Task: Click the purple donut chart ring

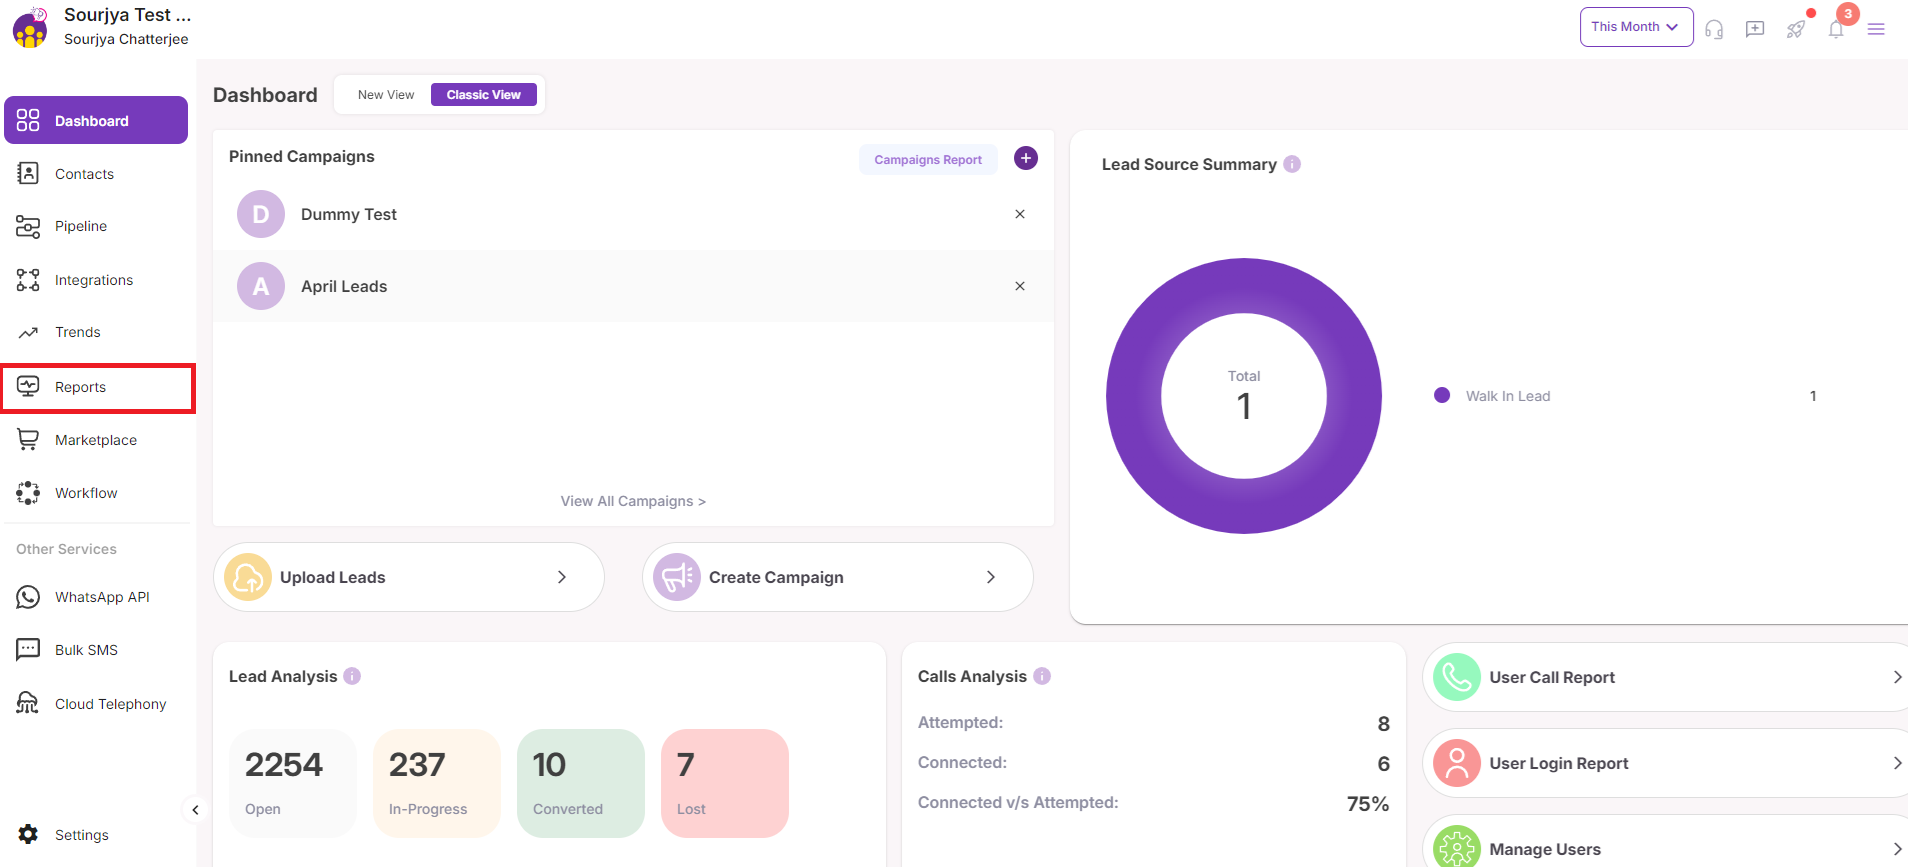Action: [1135, 396]
